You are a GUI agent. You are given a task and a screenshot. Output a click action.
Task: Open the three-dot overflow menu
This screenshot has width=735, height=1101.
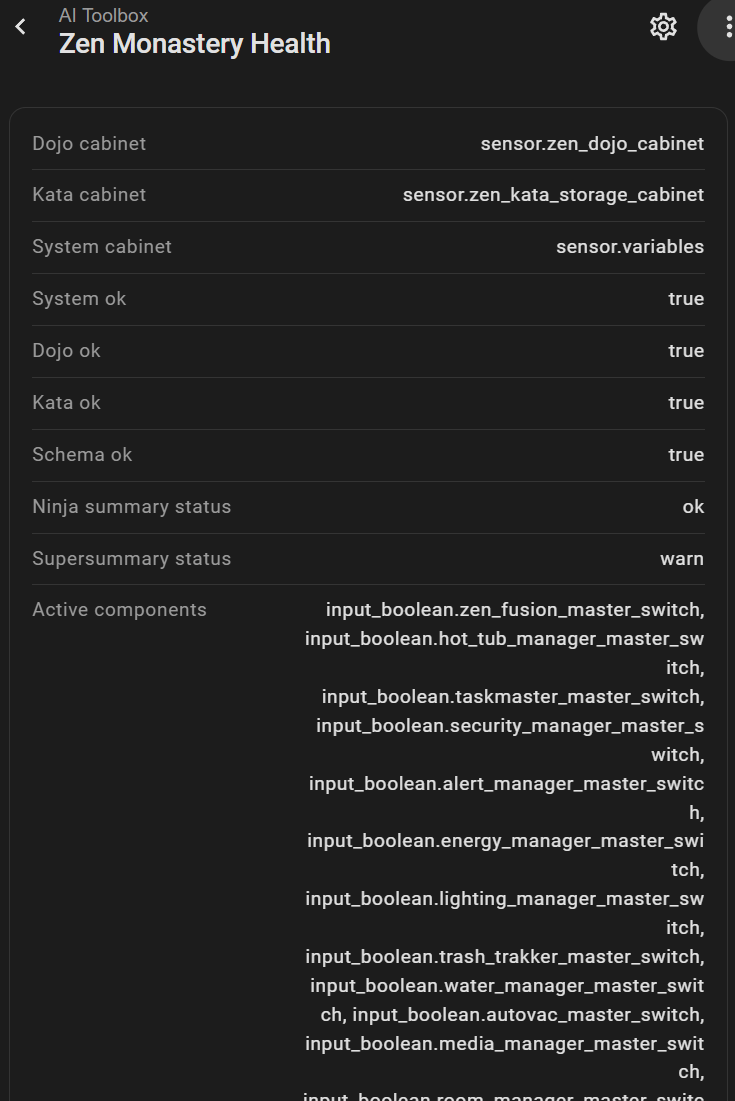point(727,27)
